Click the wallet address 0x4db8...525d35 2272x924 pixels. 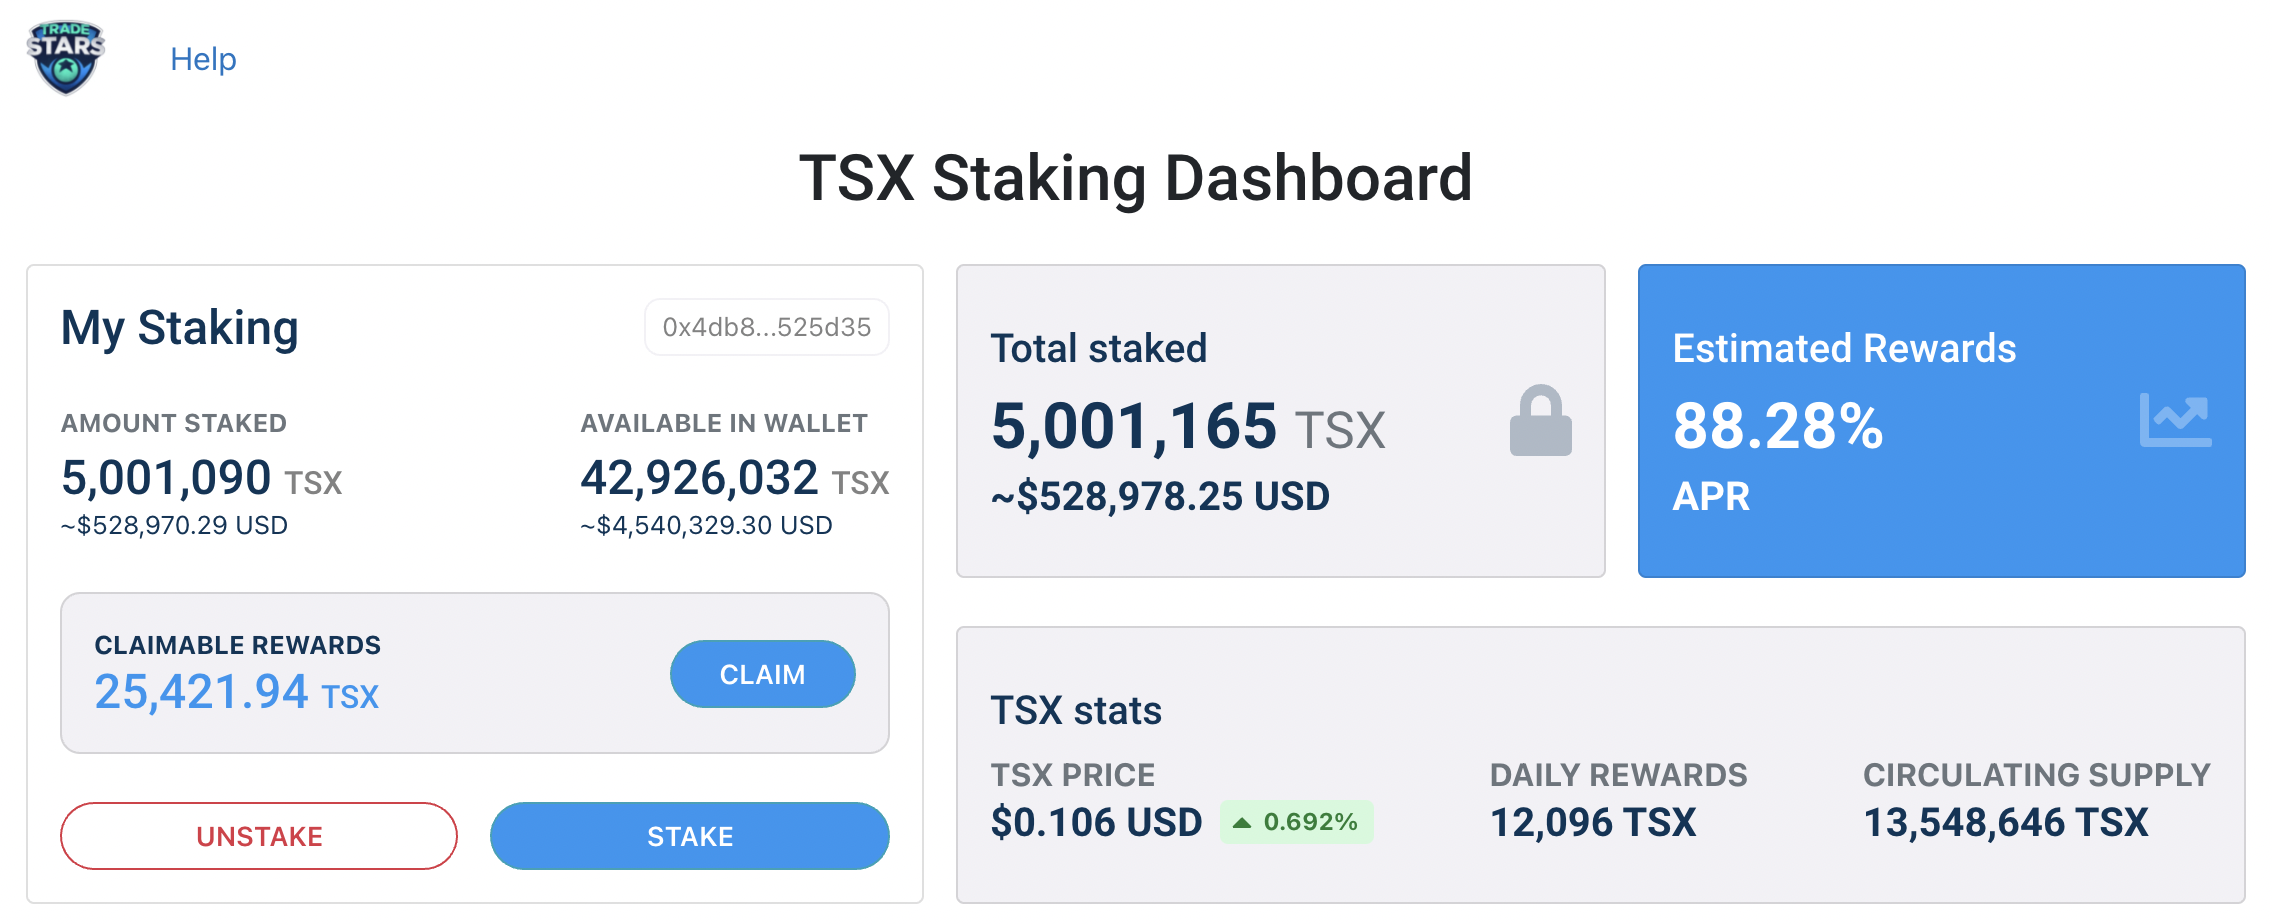click(767, 327)
